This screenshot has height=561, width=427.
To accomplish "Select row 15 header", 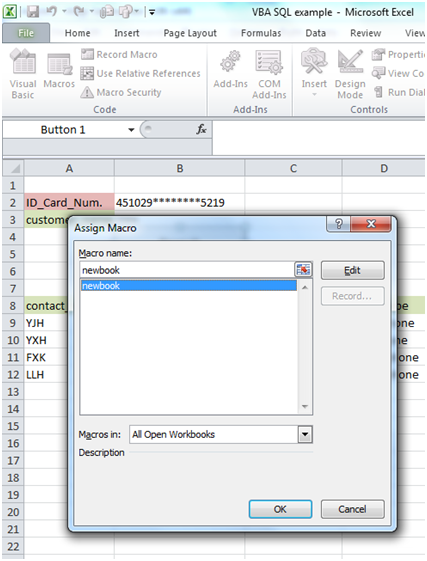I will (x=13, y=426).
